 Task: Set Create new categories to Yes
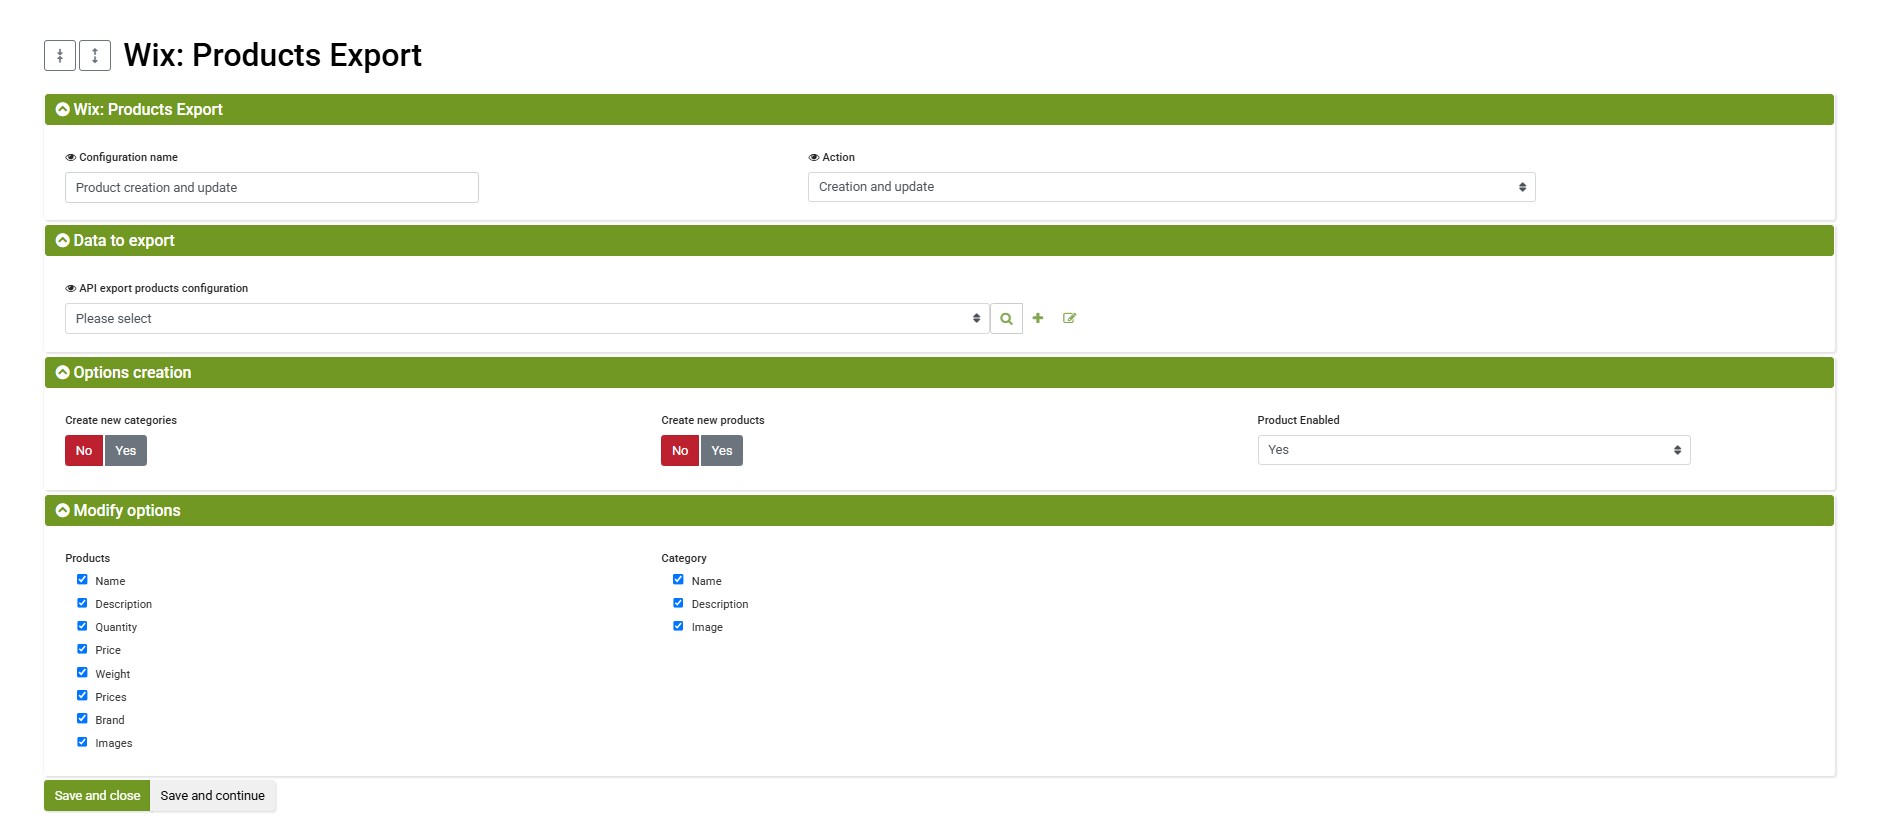click(126, 450)
